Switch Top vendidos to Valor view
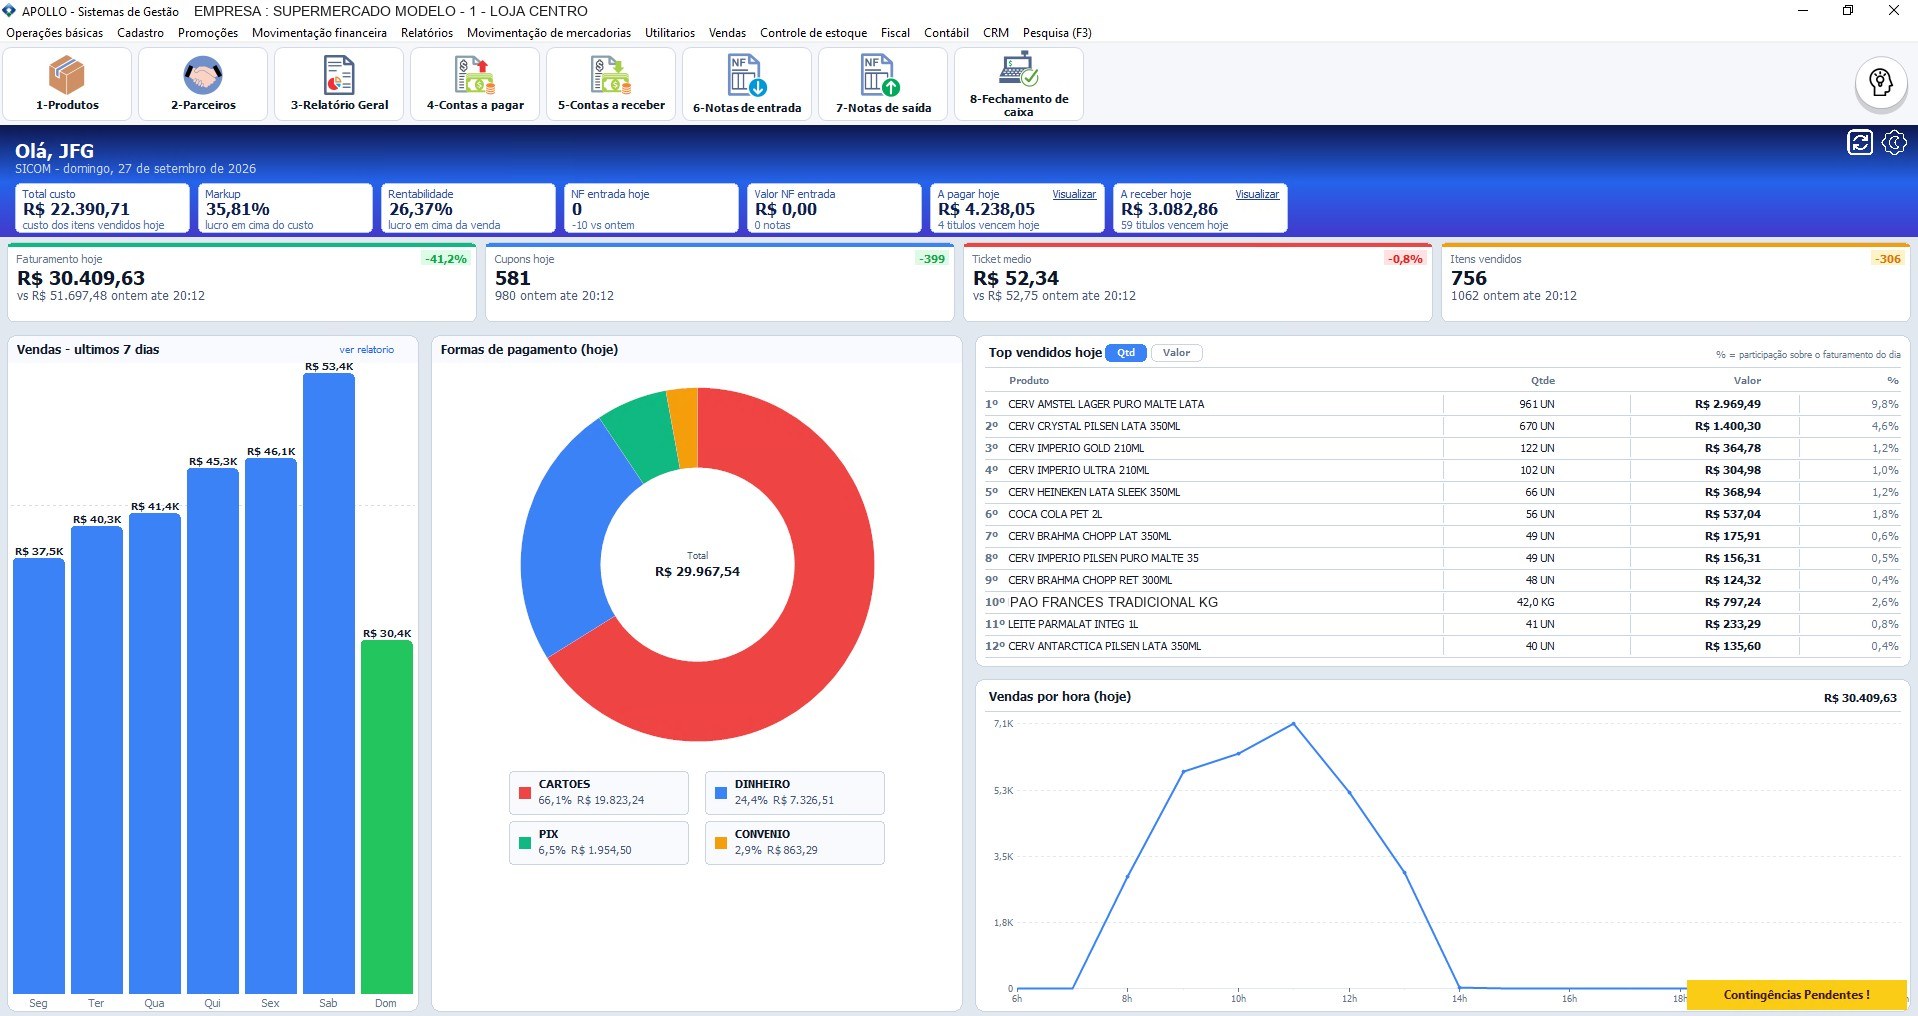The image size is (1918, 1016). (1177, 353)
